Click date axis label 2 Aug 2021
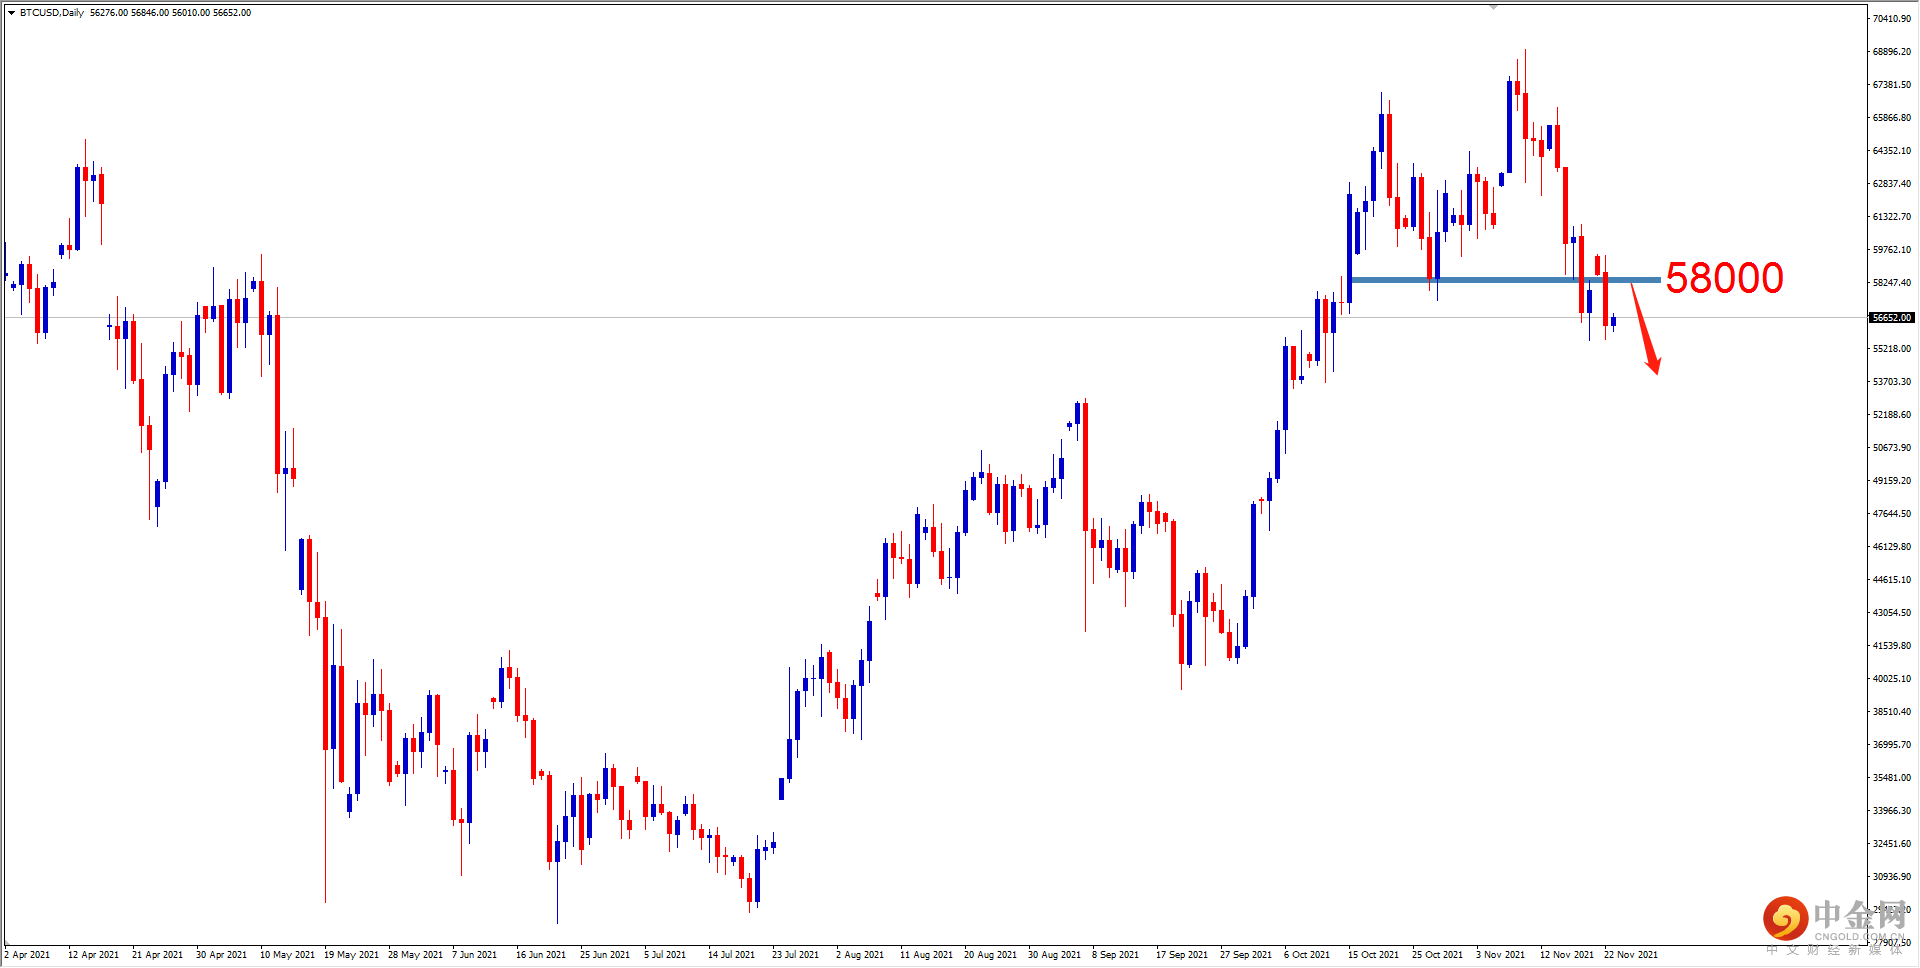Viewport: 1920px width, 968px height. [860, 955]
